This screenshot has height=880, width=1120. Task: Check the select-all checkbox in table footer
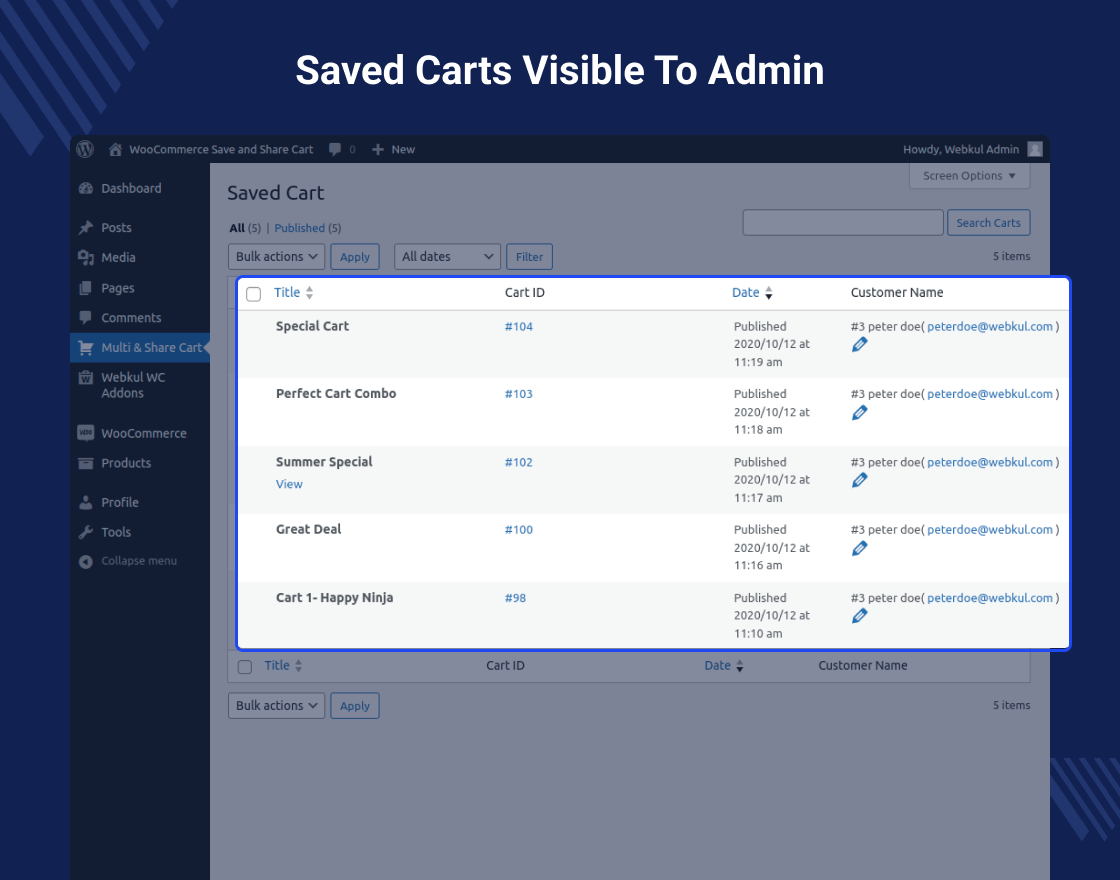click(245, 666)
